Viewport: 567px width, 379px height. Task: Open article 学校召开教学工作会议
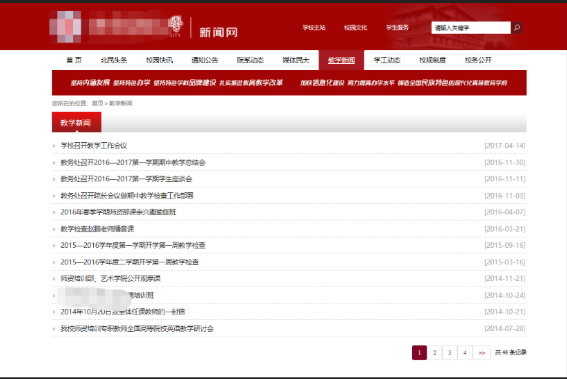tap(94, 145)
